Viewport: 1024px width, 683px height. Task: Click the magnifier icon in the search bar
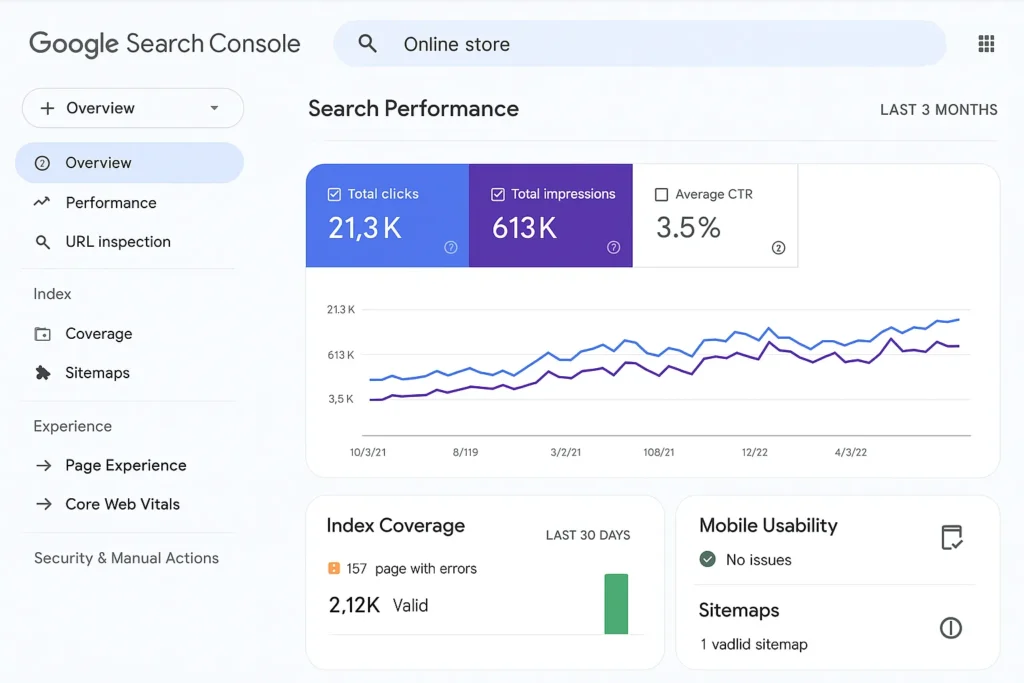368,44
